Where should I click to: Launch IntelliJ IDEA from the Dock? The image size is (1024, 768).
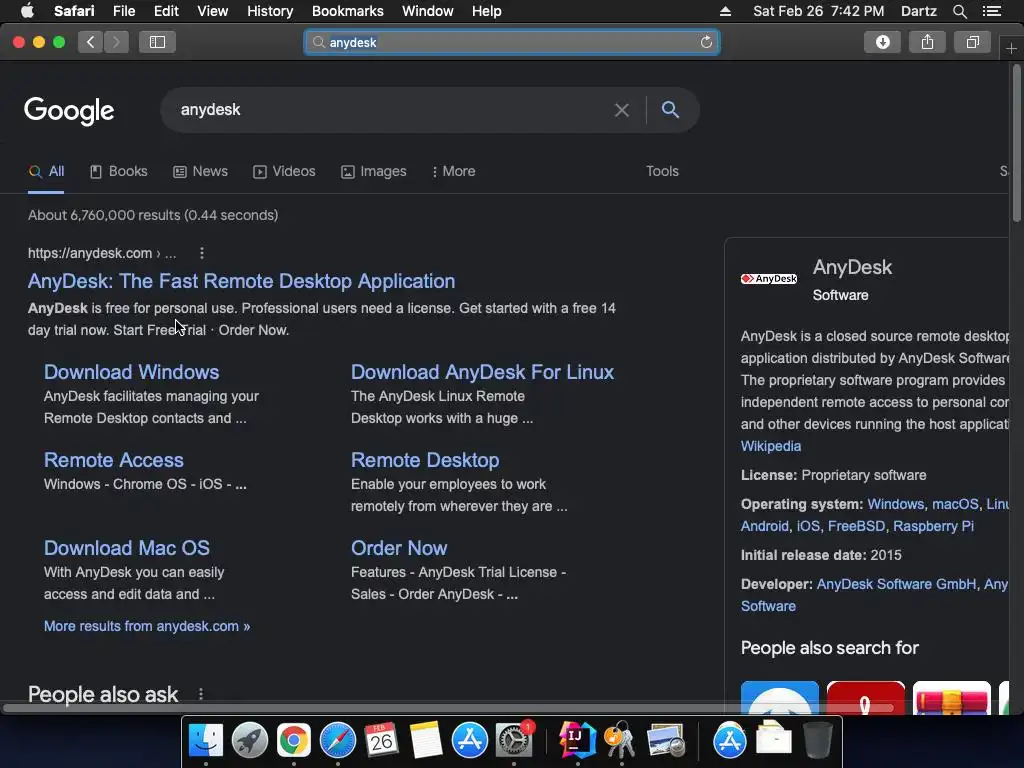click(577, 741)
